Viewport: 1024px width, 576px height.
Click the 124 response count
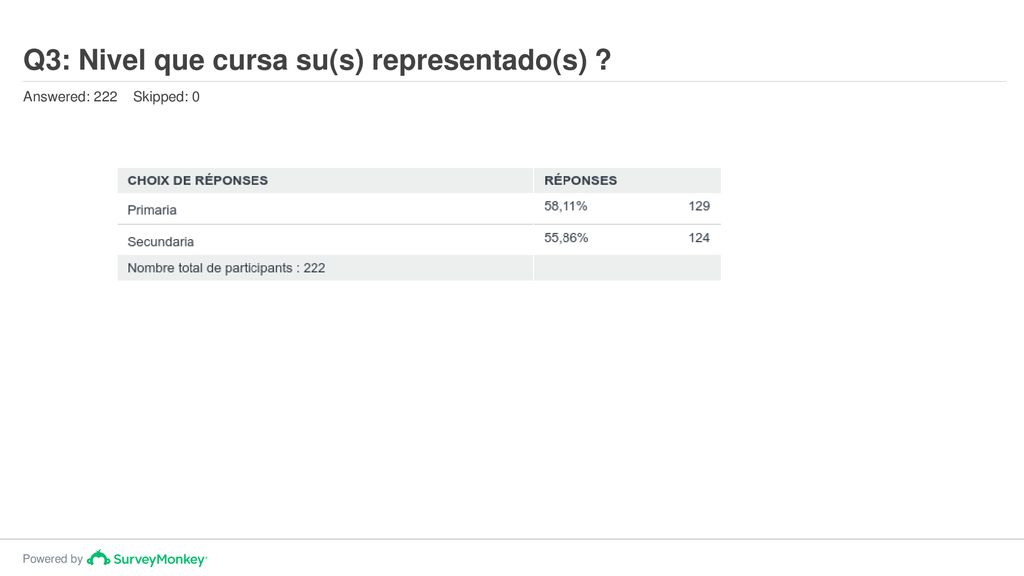click(699, 238)
